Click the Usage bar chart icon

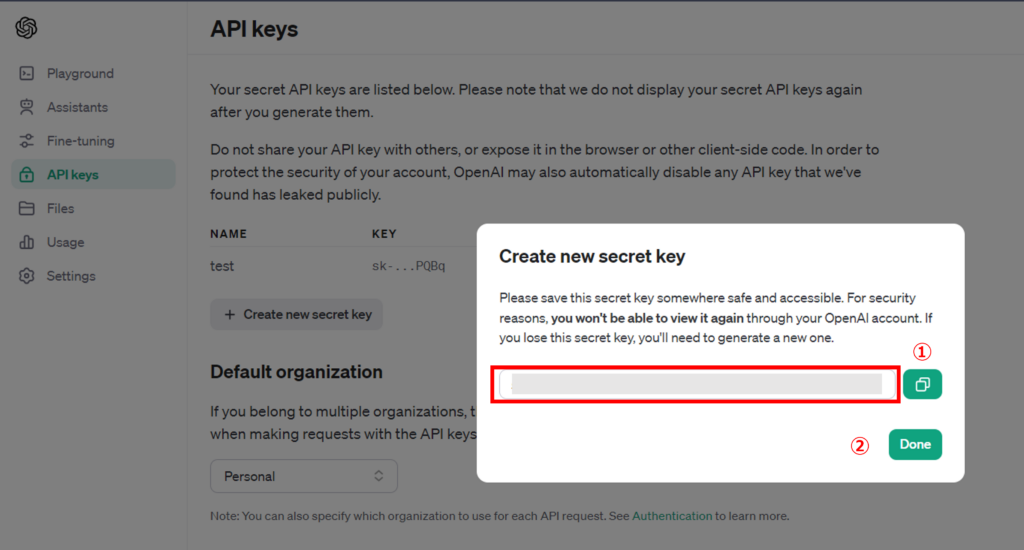click(27, 242)
